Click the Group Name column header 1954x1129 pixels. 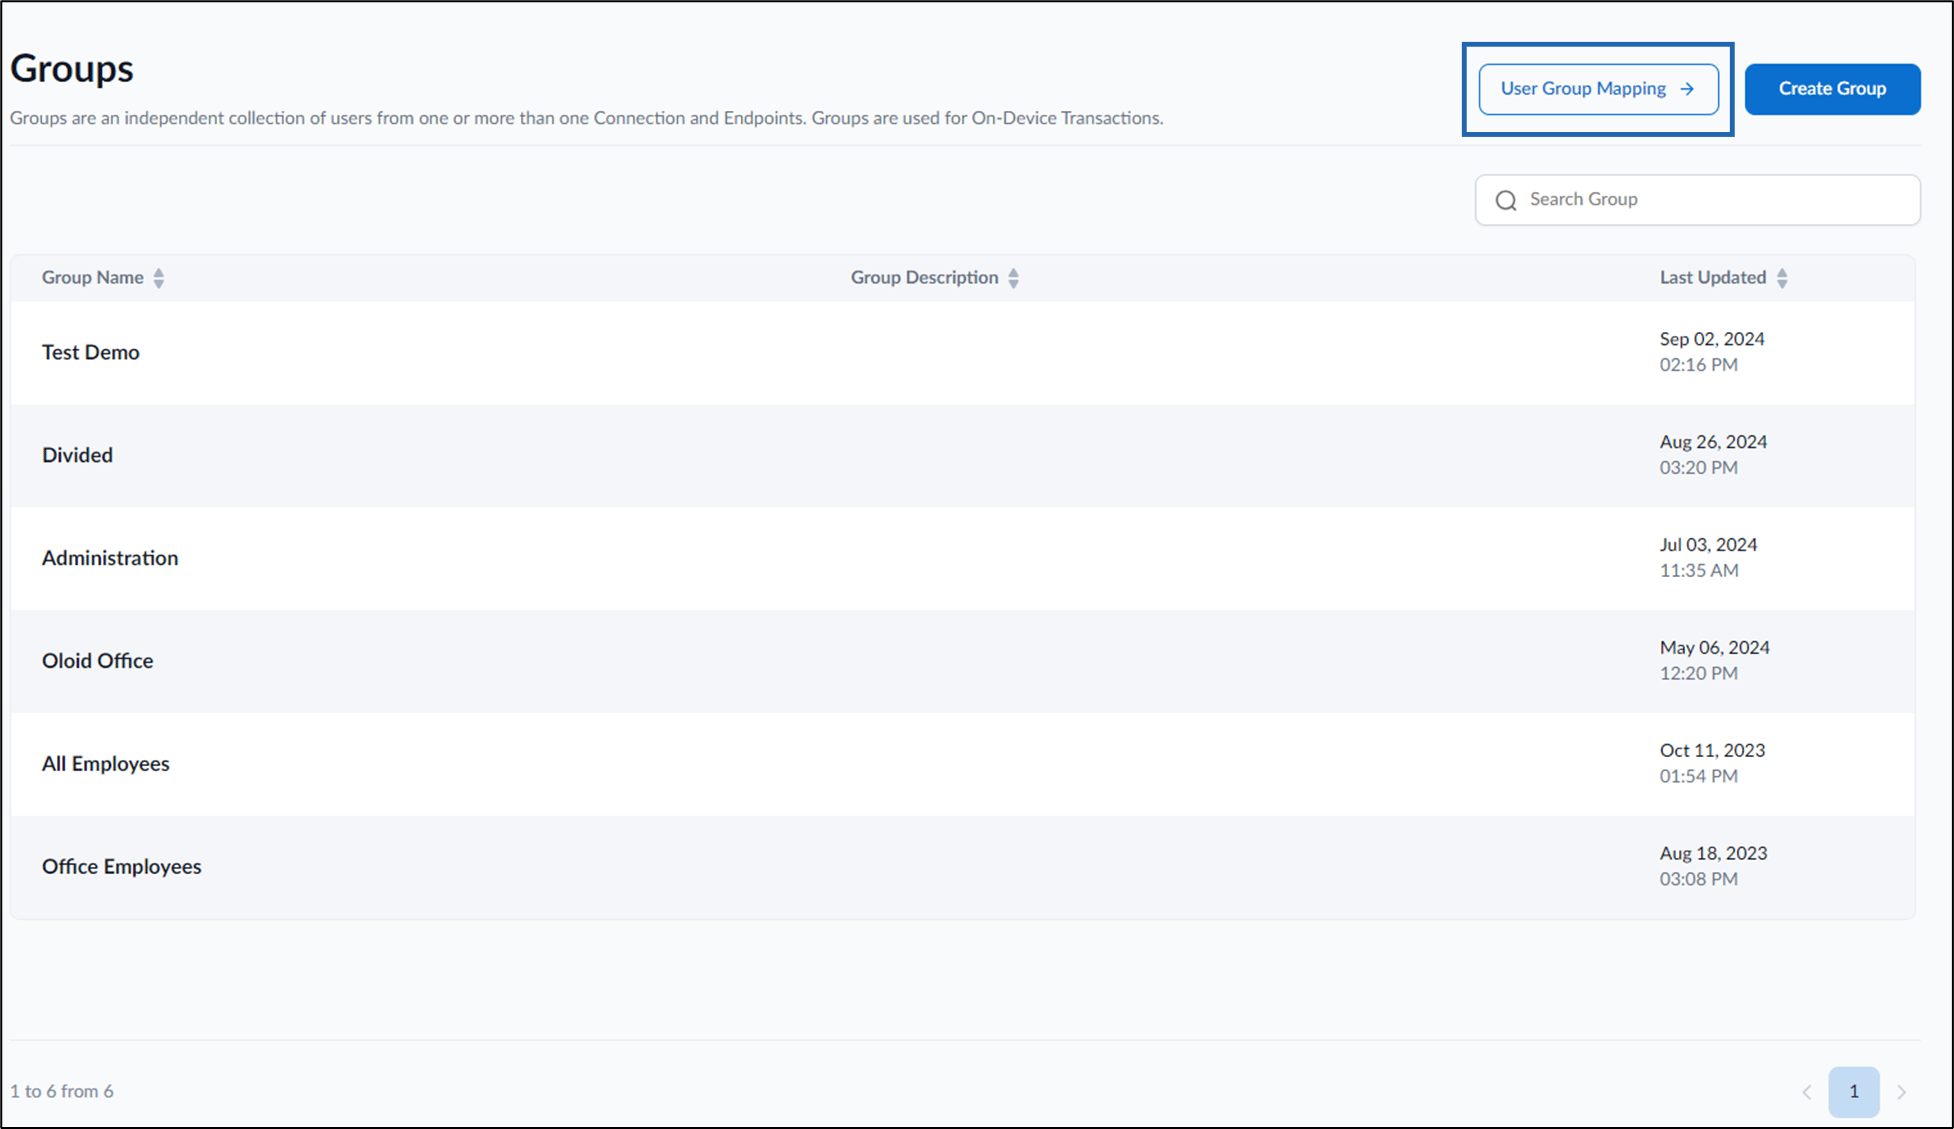(x=93, y=278)
